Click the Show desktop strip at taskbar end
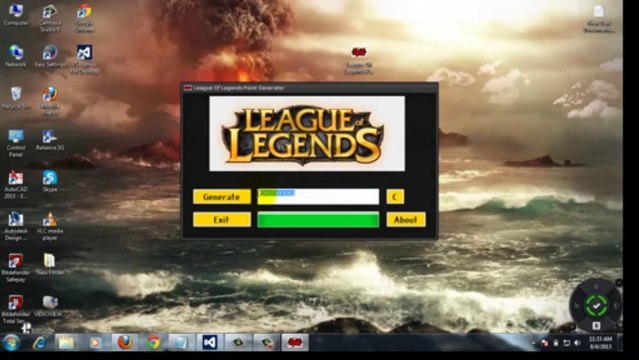The height and width of the screenshot is (360, 639). pos(619,343)
